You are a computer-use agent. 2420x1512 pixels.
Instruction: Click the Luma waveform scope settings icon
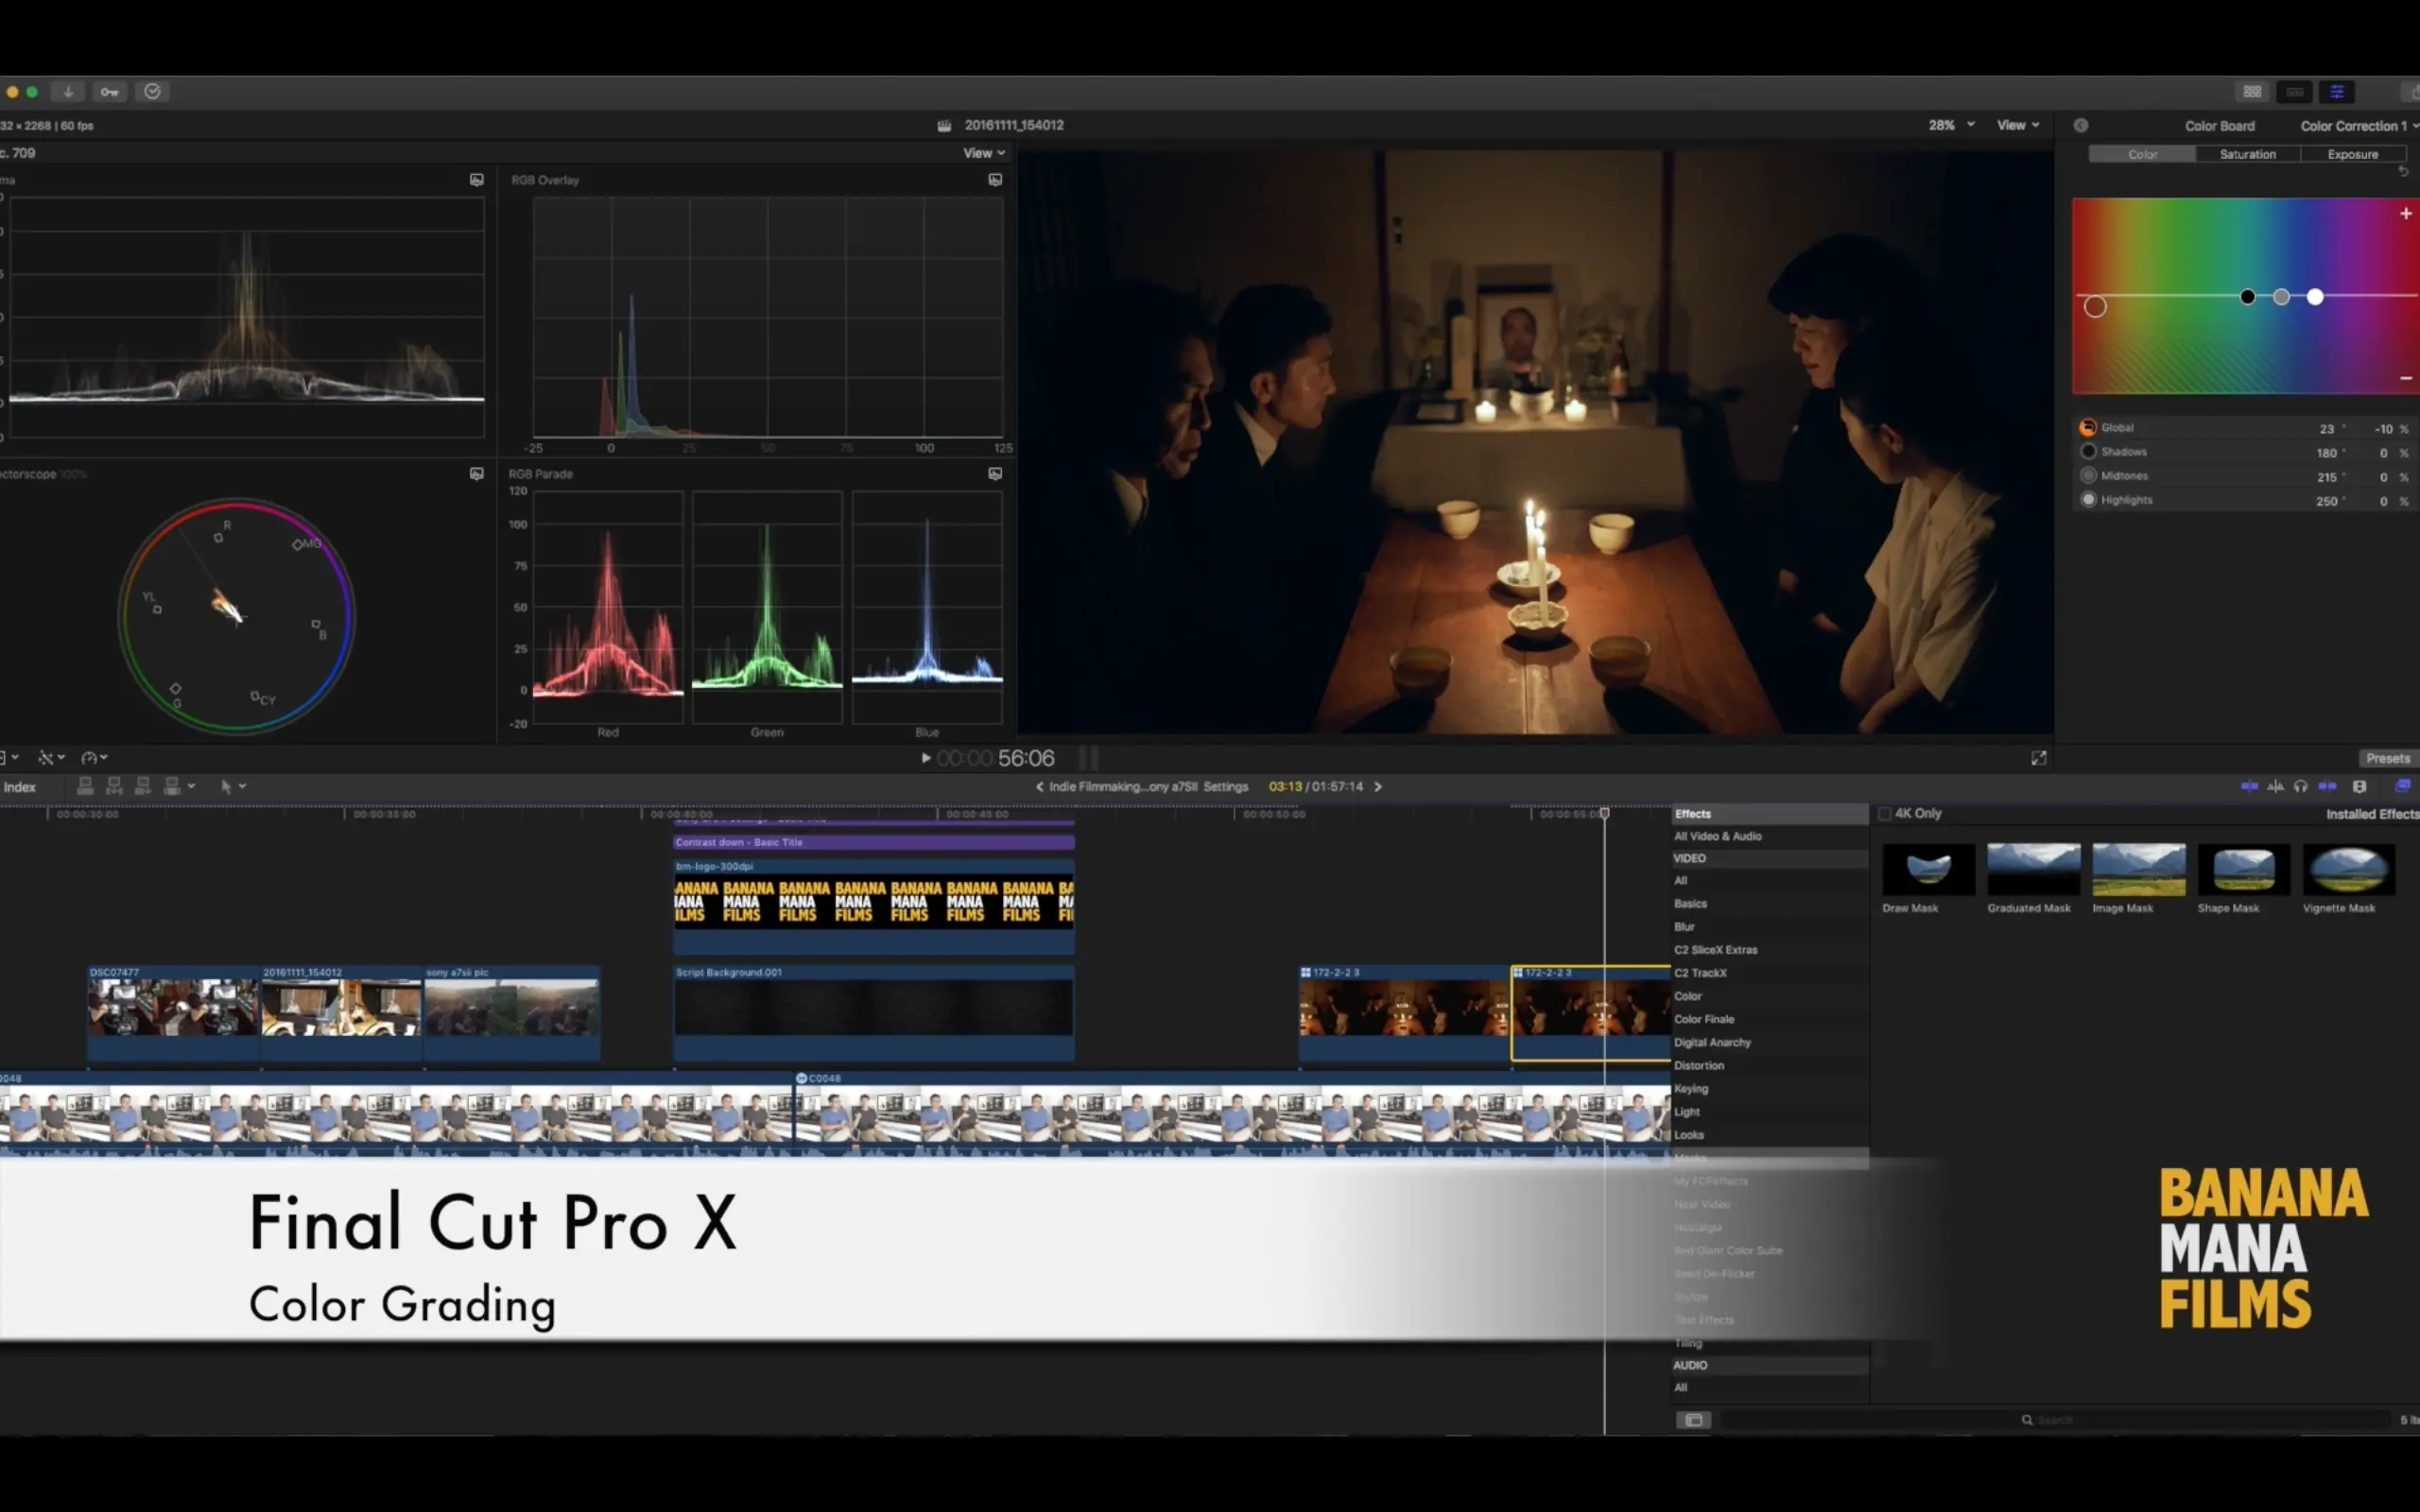pos(477,180)
